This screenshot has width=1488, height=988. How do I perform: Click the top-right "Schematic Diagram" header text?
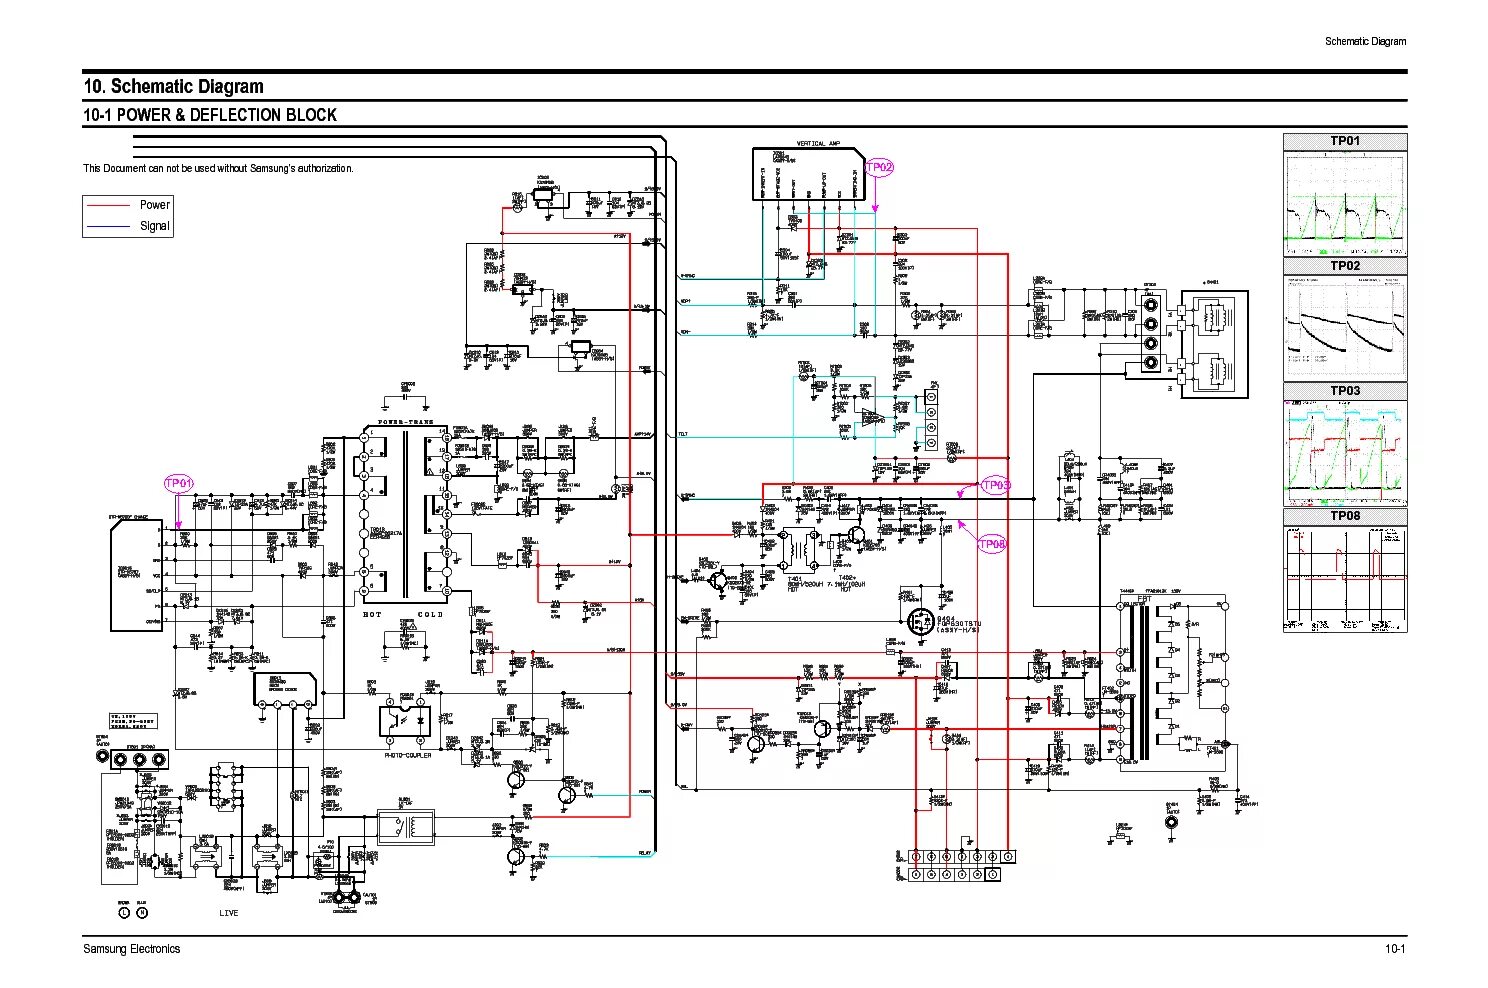click(1365, 41)
